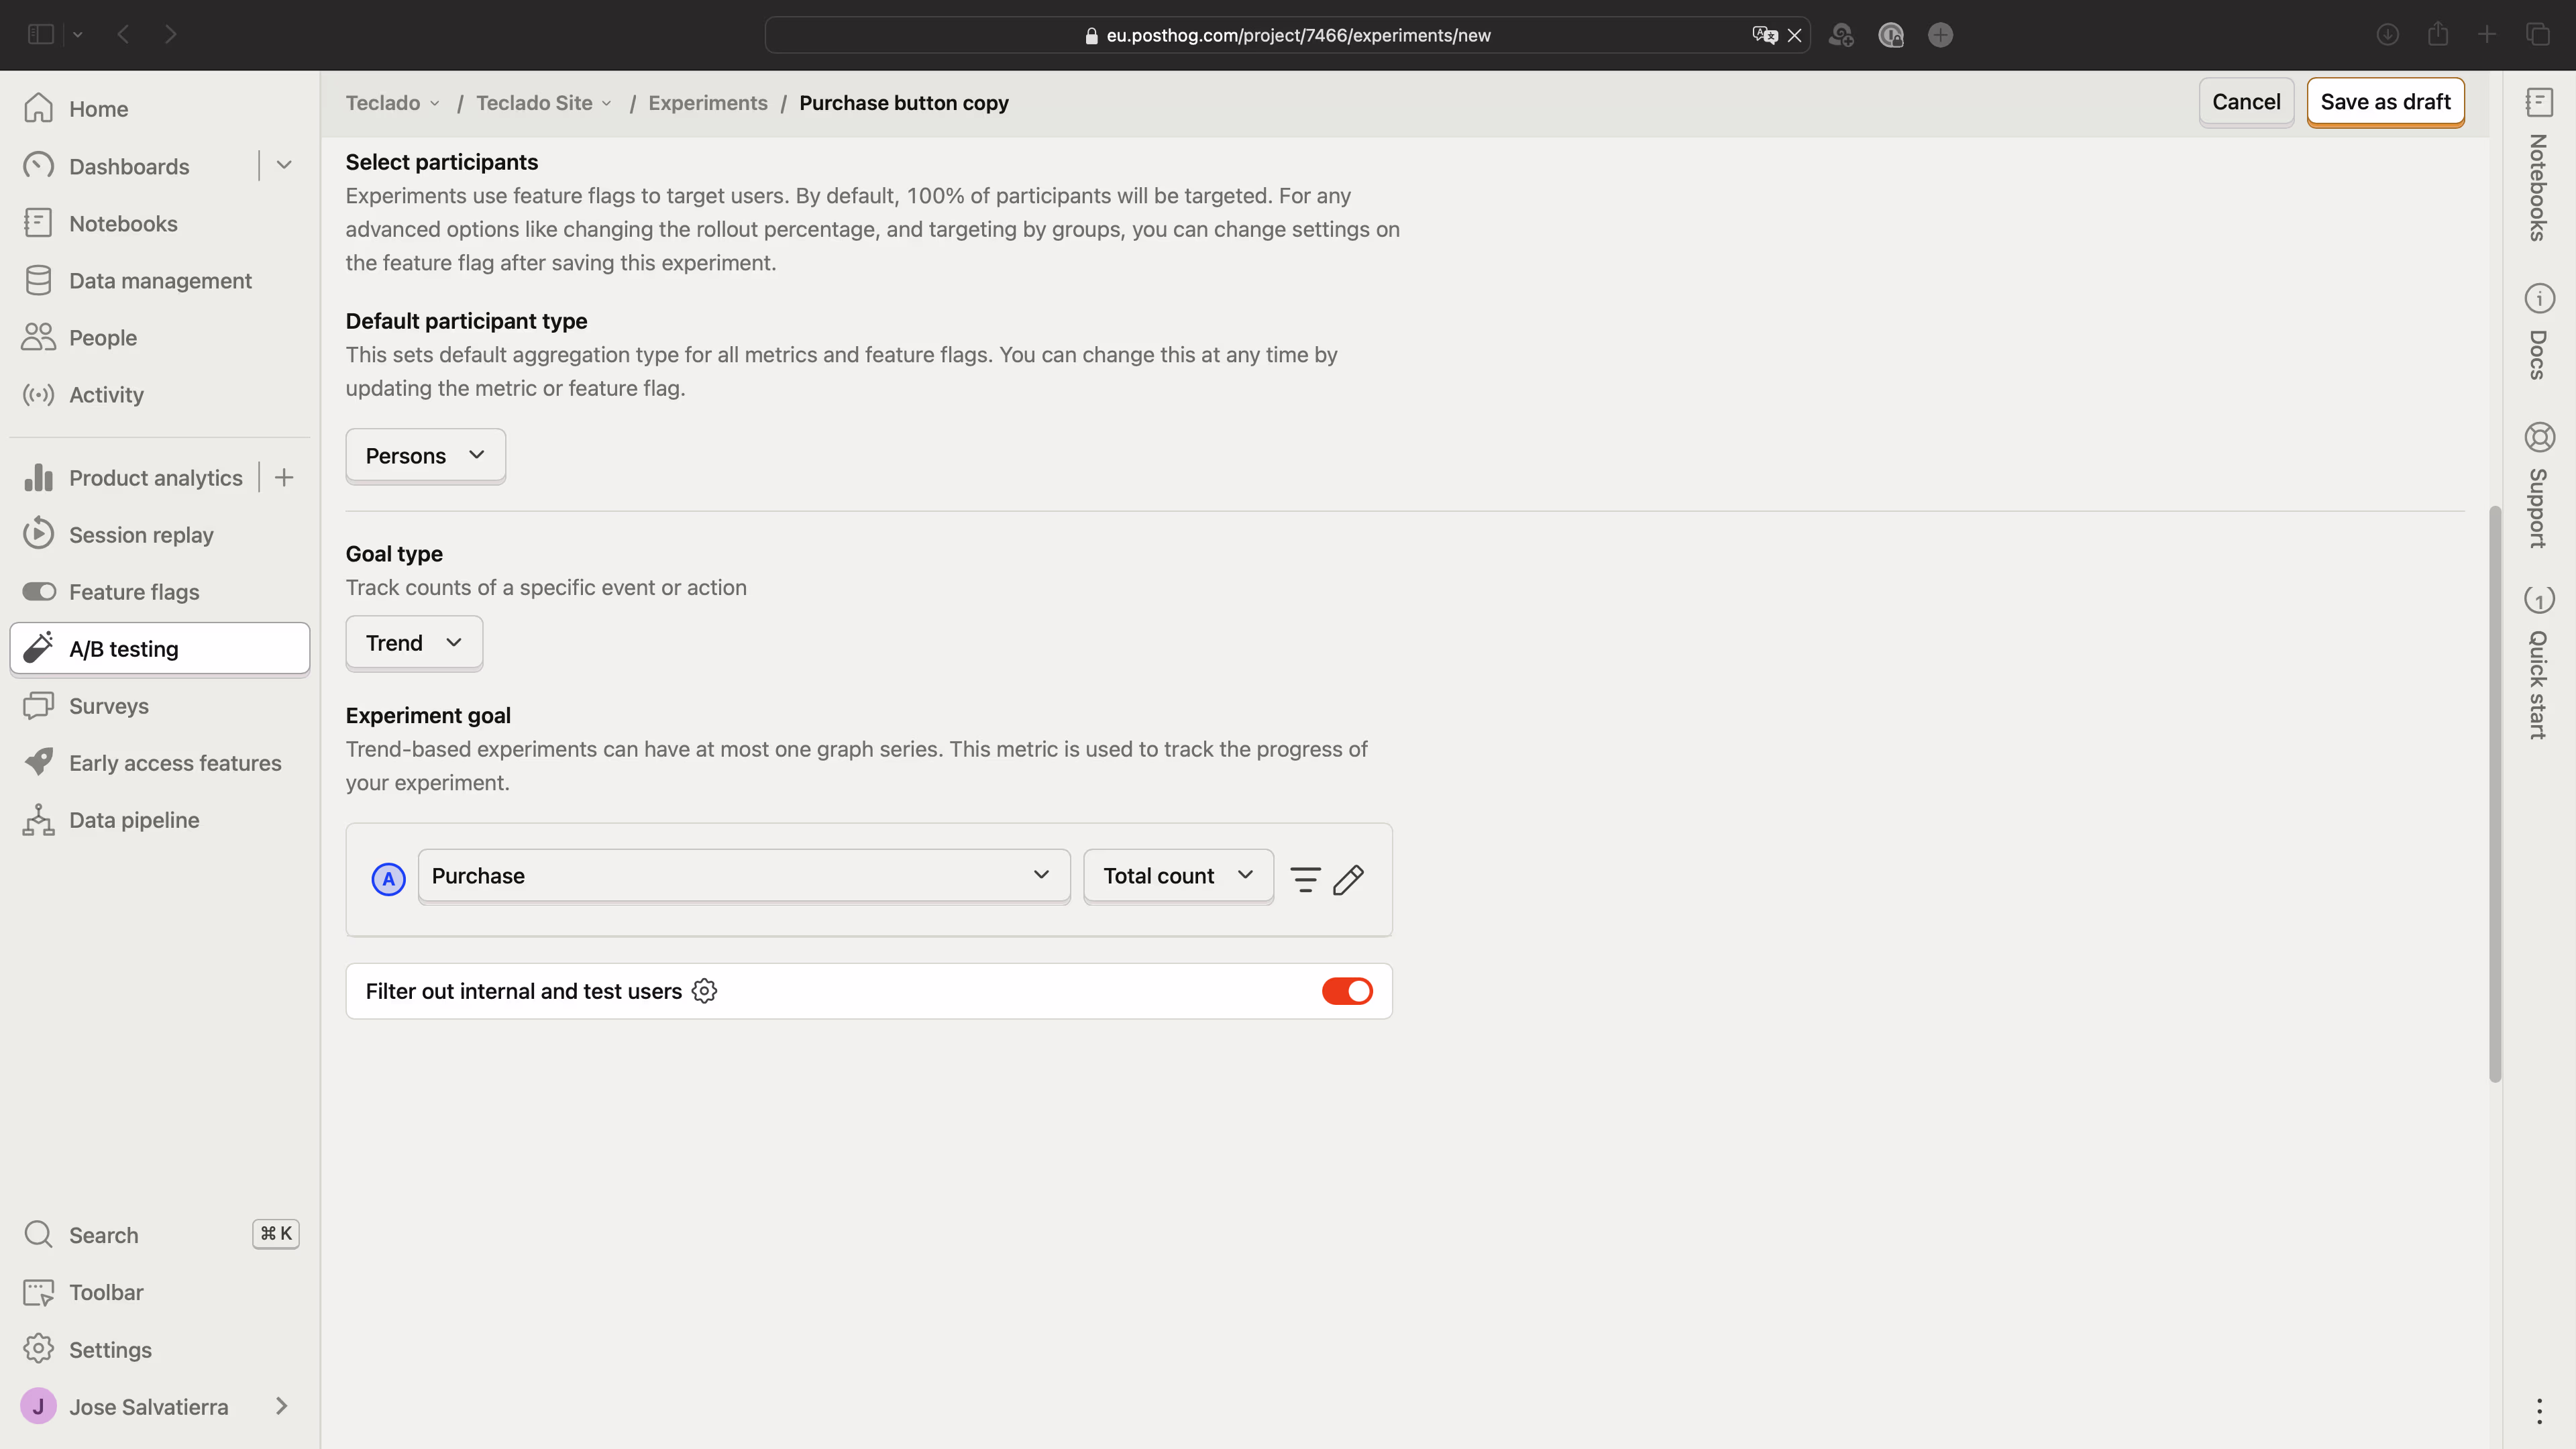2576x1449 pixels.
Task: Open a new browser tab
Action: [2486, 34]
